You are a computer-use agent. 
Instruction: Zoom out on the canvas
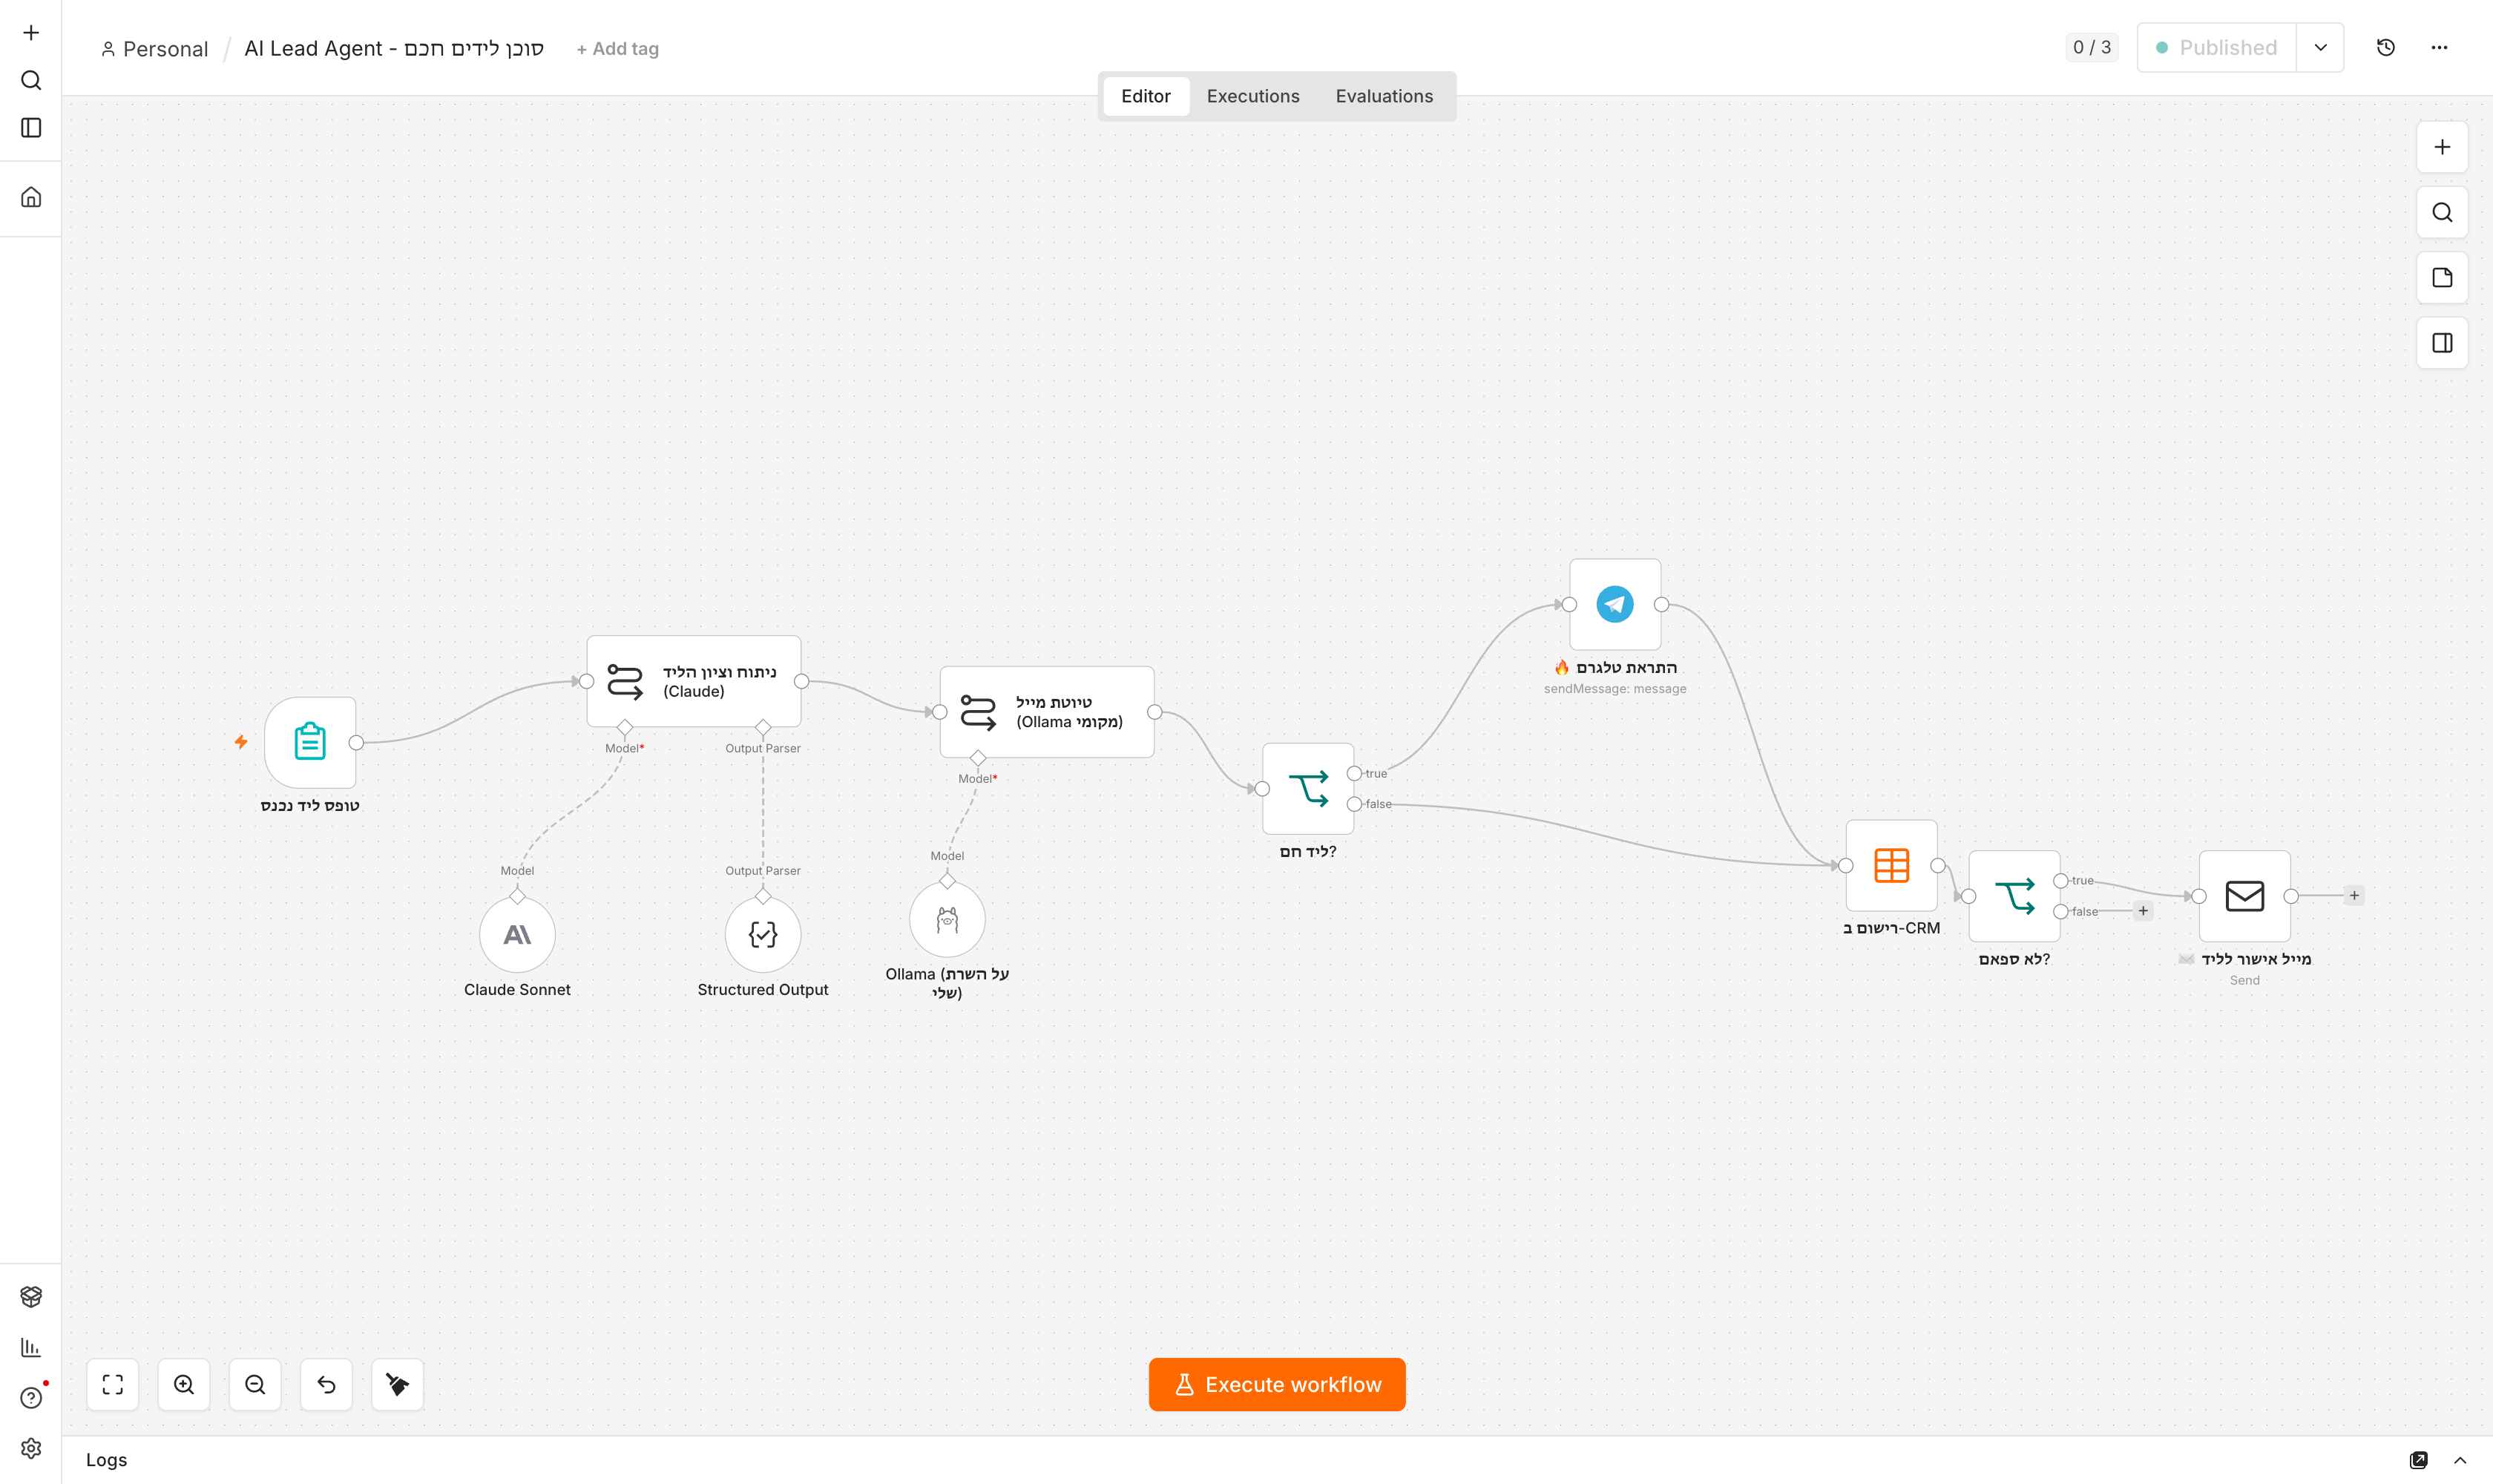tap(255, 1384)
